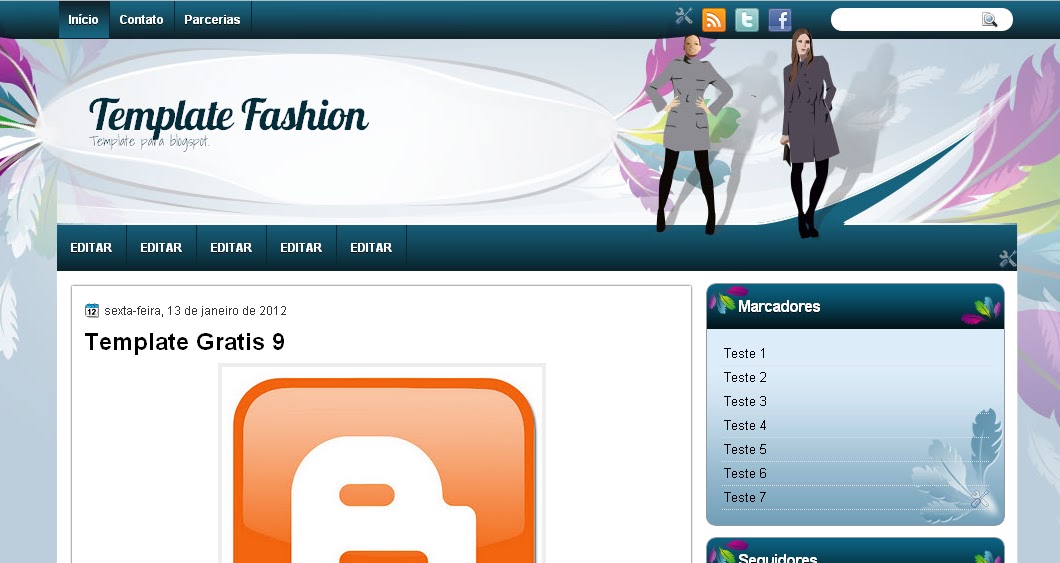
Task: Open the Teste 1 label link
Action: point(744,353)
